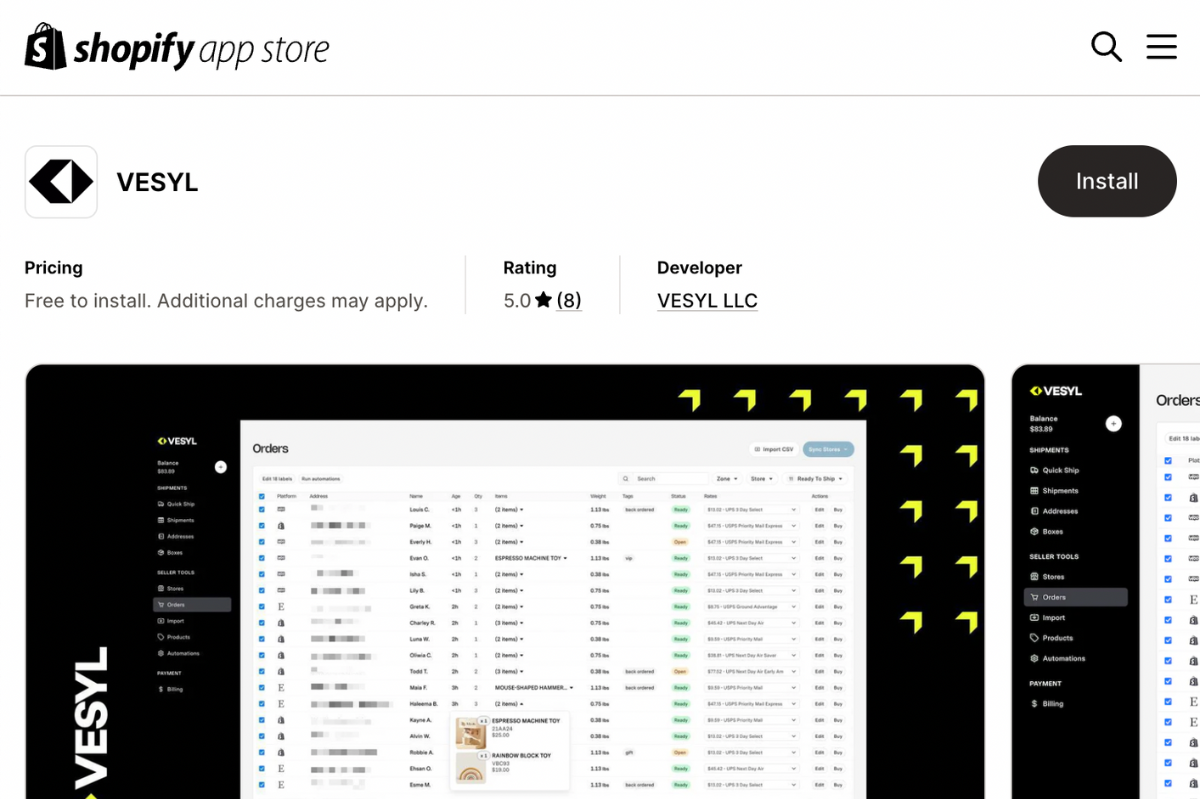The width and height of the screenshot is (1200, 799).
Task: Open the VESYL LLC developer link
Action: [707, 300]
